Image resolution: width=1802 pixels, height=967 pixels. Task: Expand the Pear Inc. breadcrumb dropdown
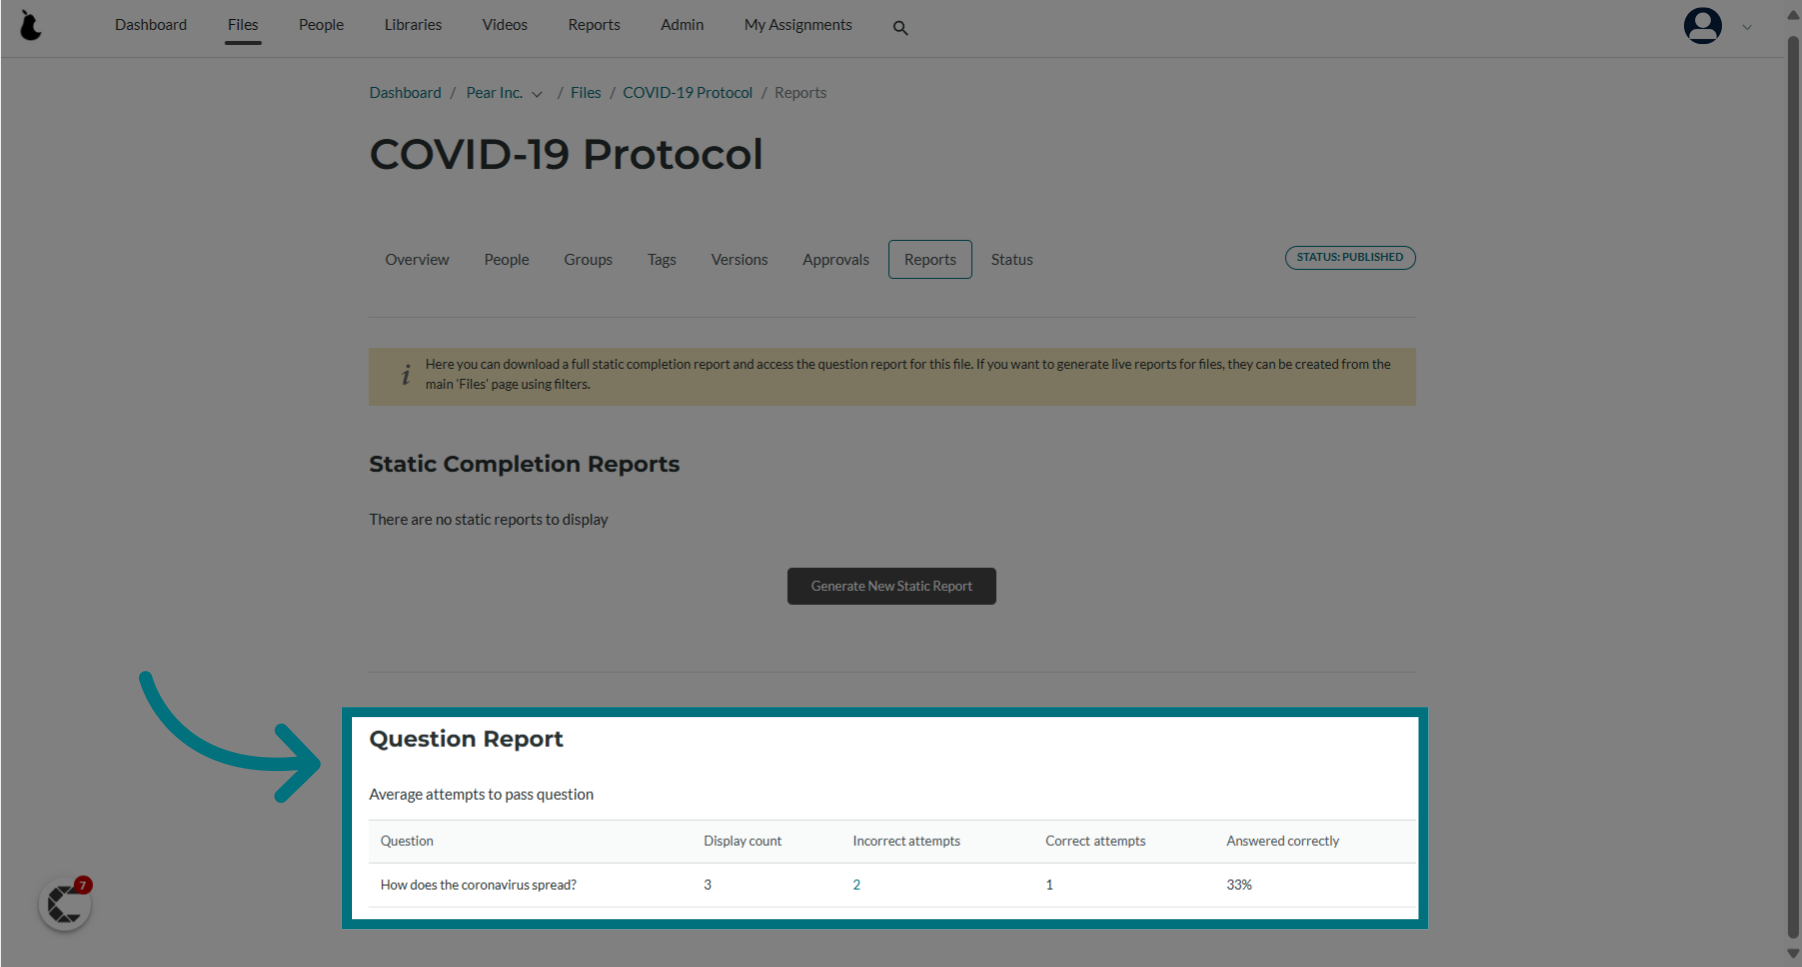[537, 94]
